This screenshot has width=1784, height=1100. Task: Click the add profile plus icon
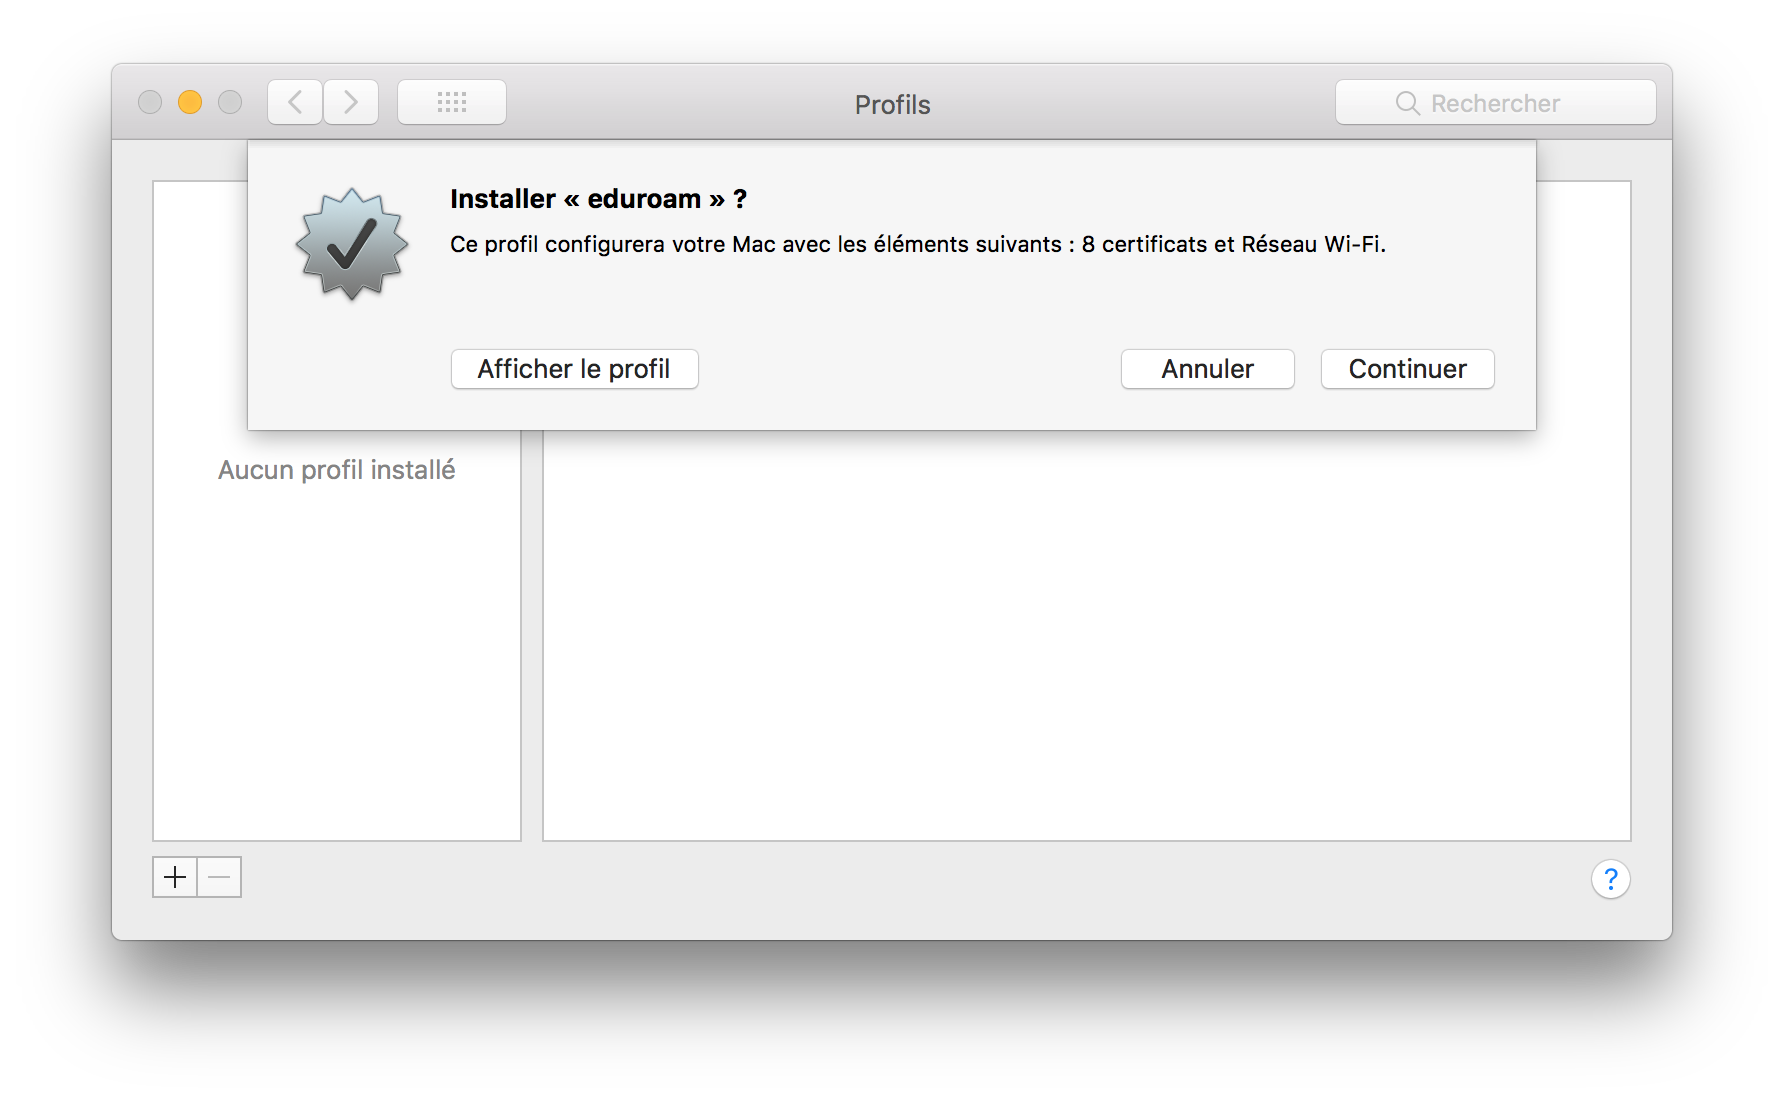click(175, 877)
